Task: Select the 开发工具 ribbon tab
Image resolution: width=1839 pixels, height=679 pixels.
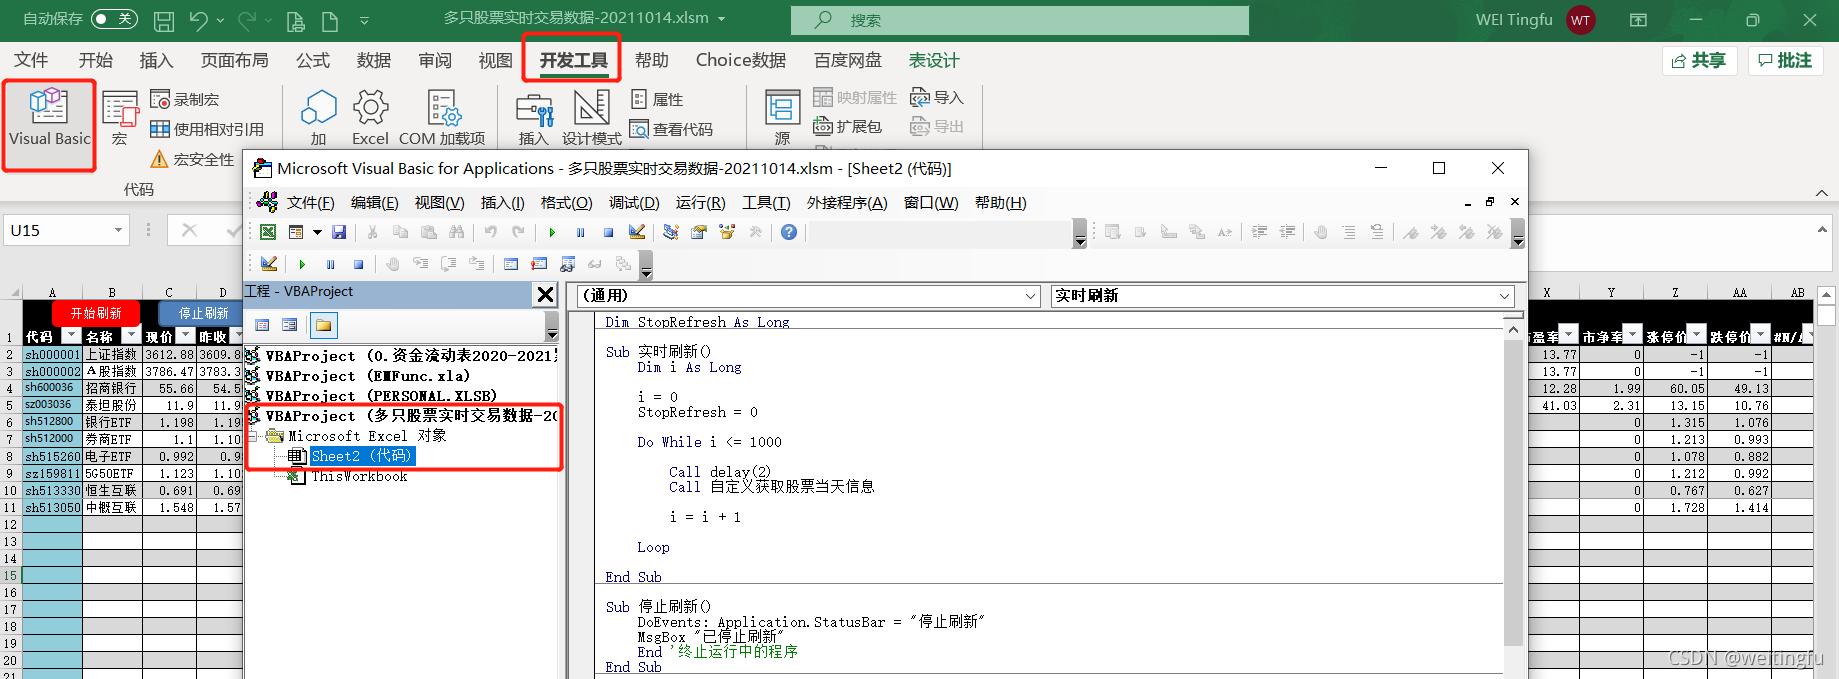Action: (x=573, y=60)
